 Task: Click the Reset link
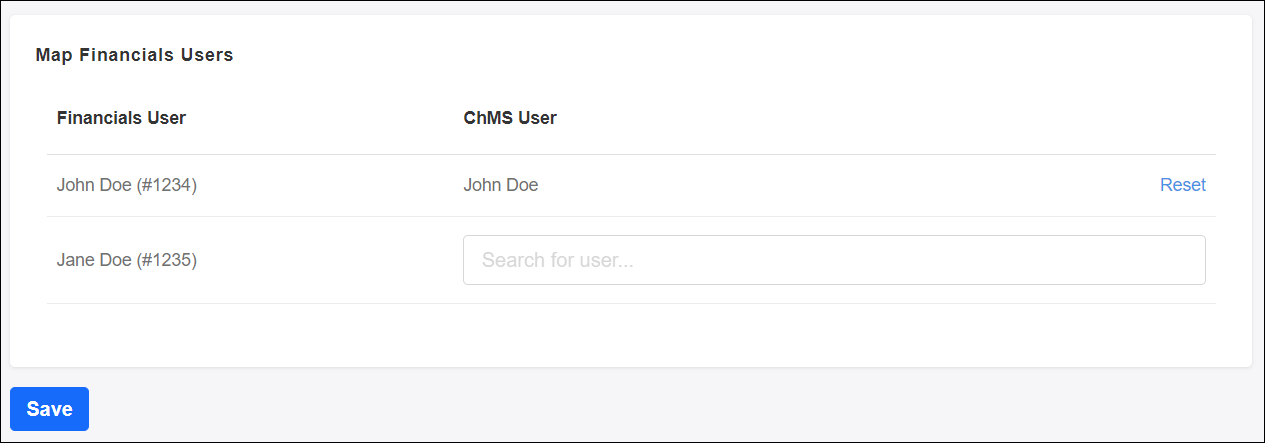click(1182, 185)
